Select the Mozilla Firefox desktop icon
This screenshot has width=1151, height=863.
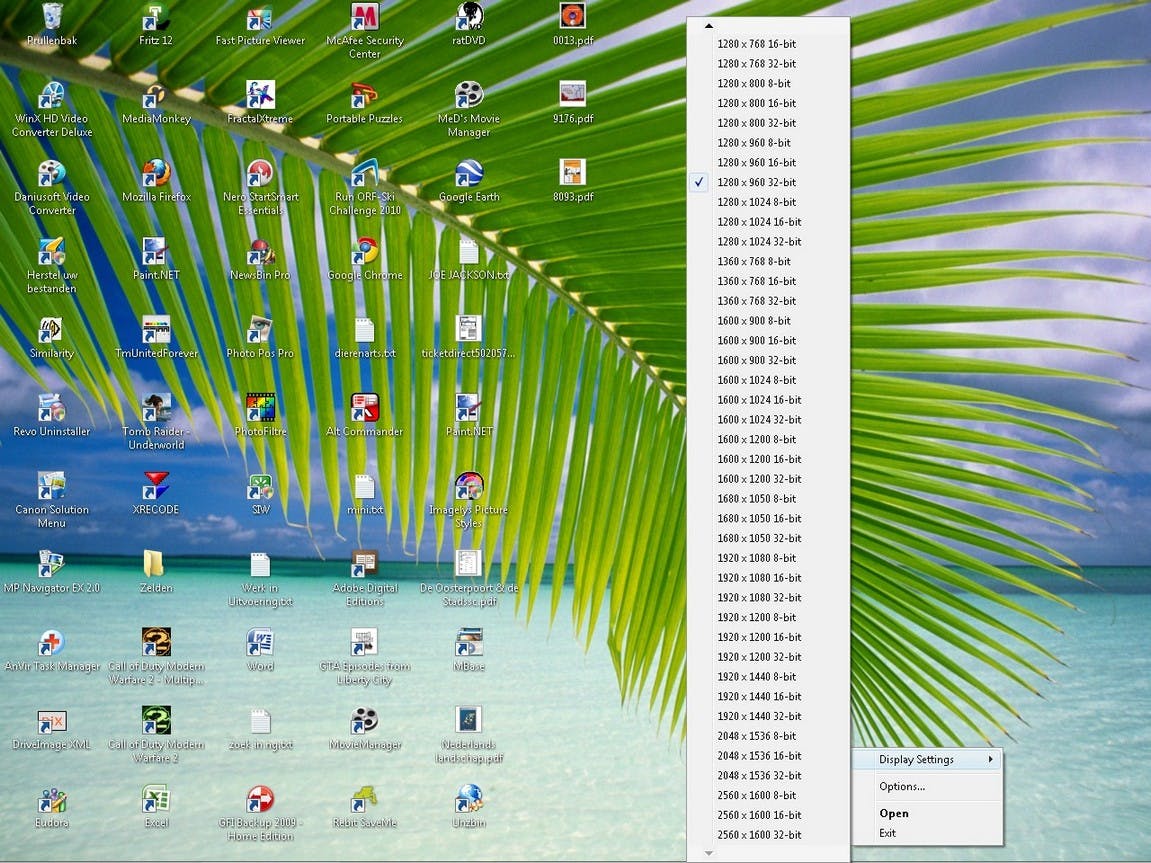(x=156, y=181)
